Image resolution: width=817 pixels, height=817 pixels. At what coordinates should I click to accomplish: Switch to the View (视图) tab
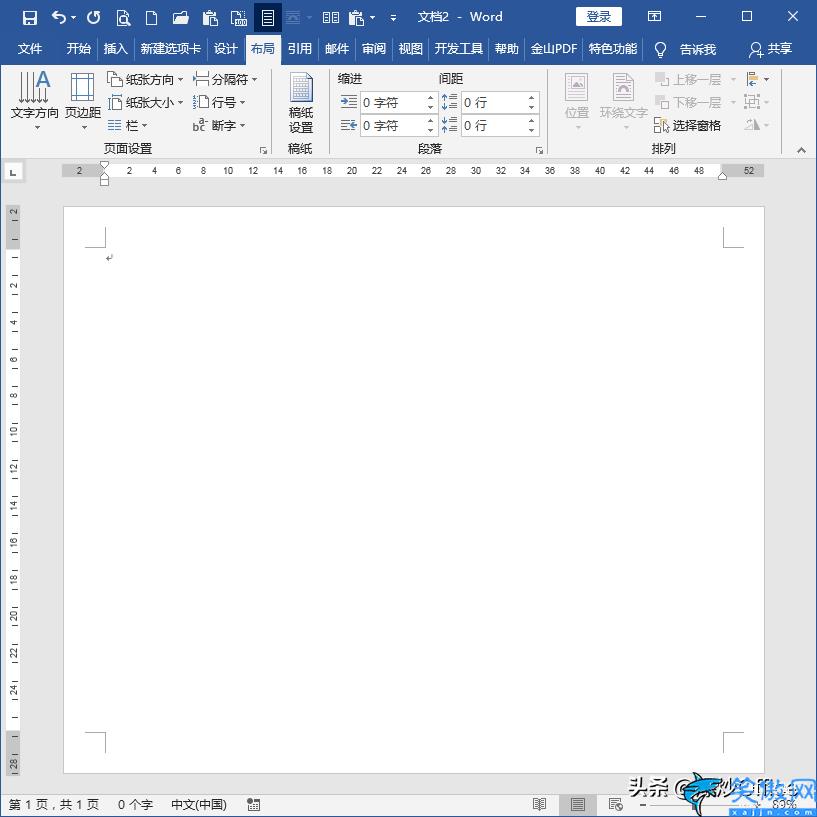point(411,49)
